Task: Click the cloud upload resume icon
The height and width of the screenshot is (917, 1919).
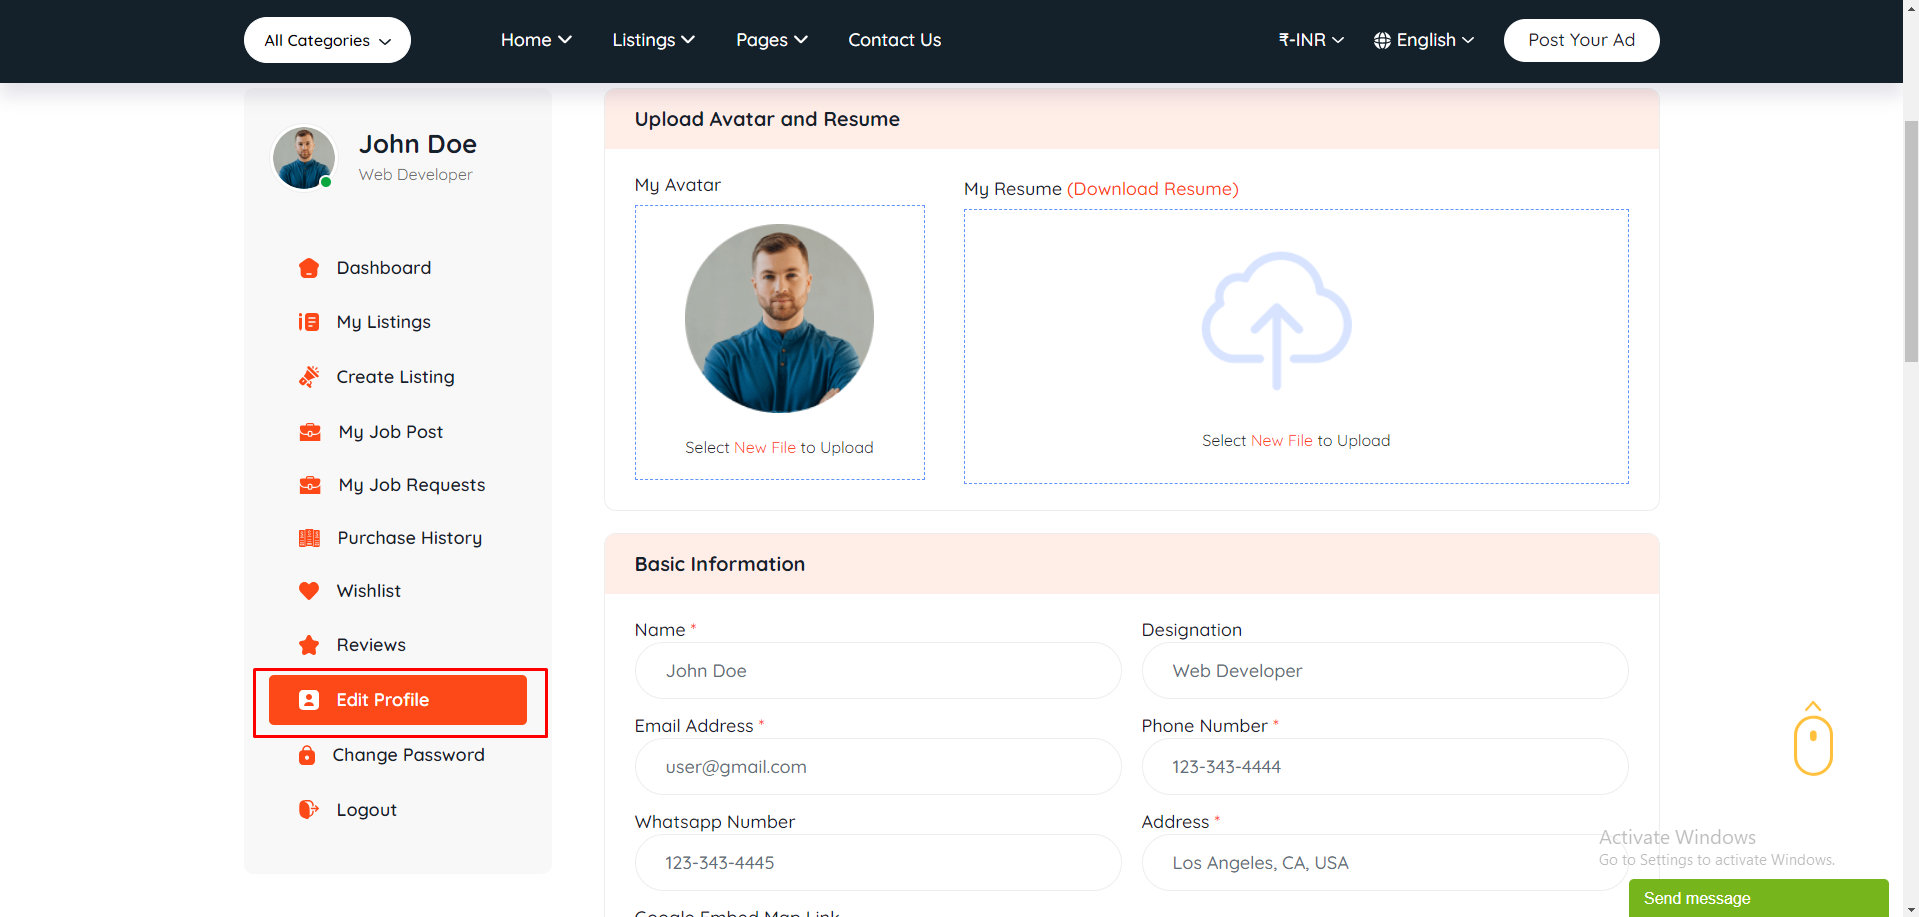Action: coord(1276,320)
